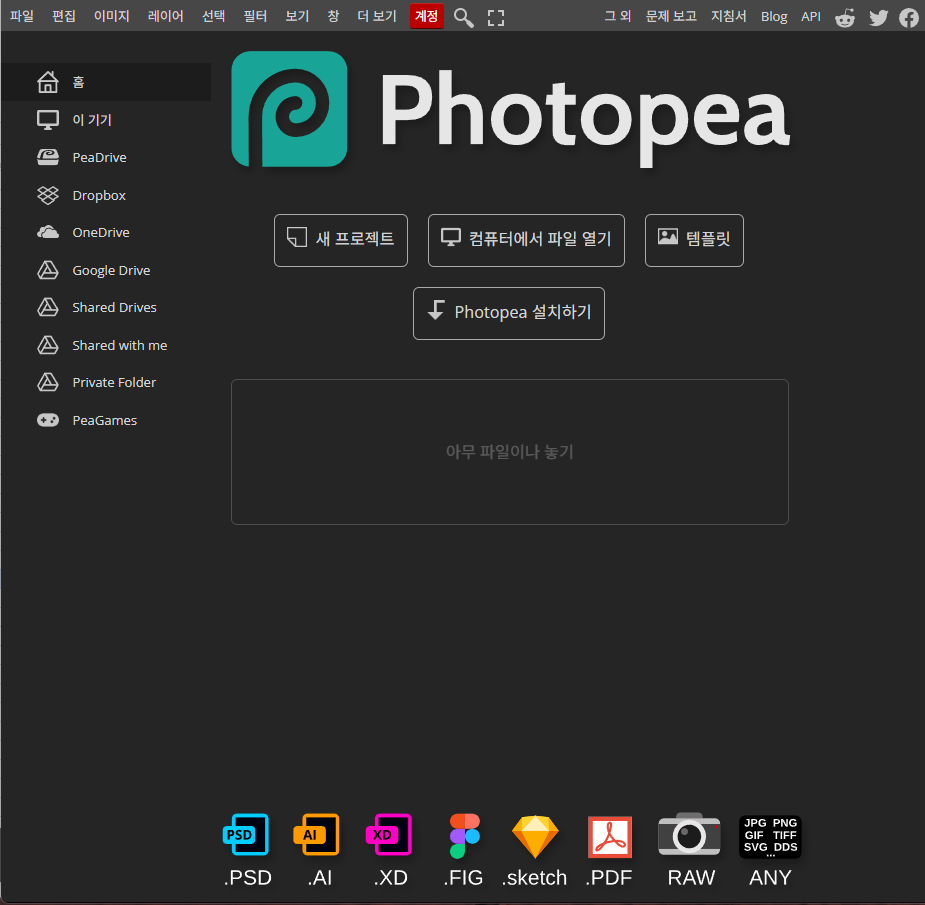Select Dropbox text in the sidebar
The height and width of the screenshot is (905, 925).
click(99, 195)
